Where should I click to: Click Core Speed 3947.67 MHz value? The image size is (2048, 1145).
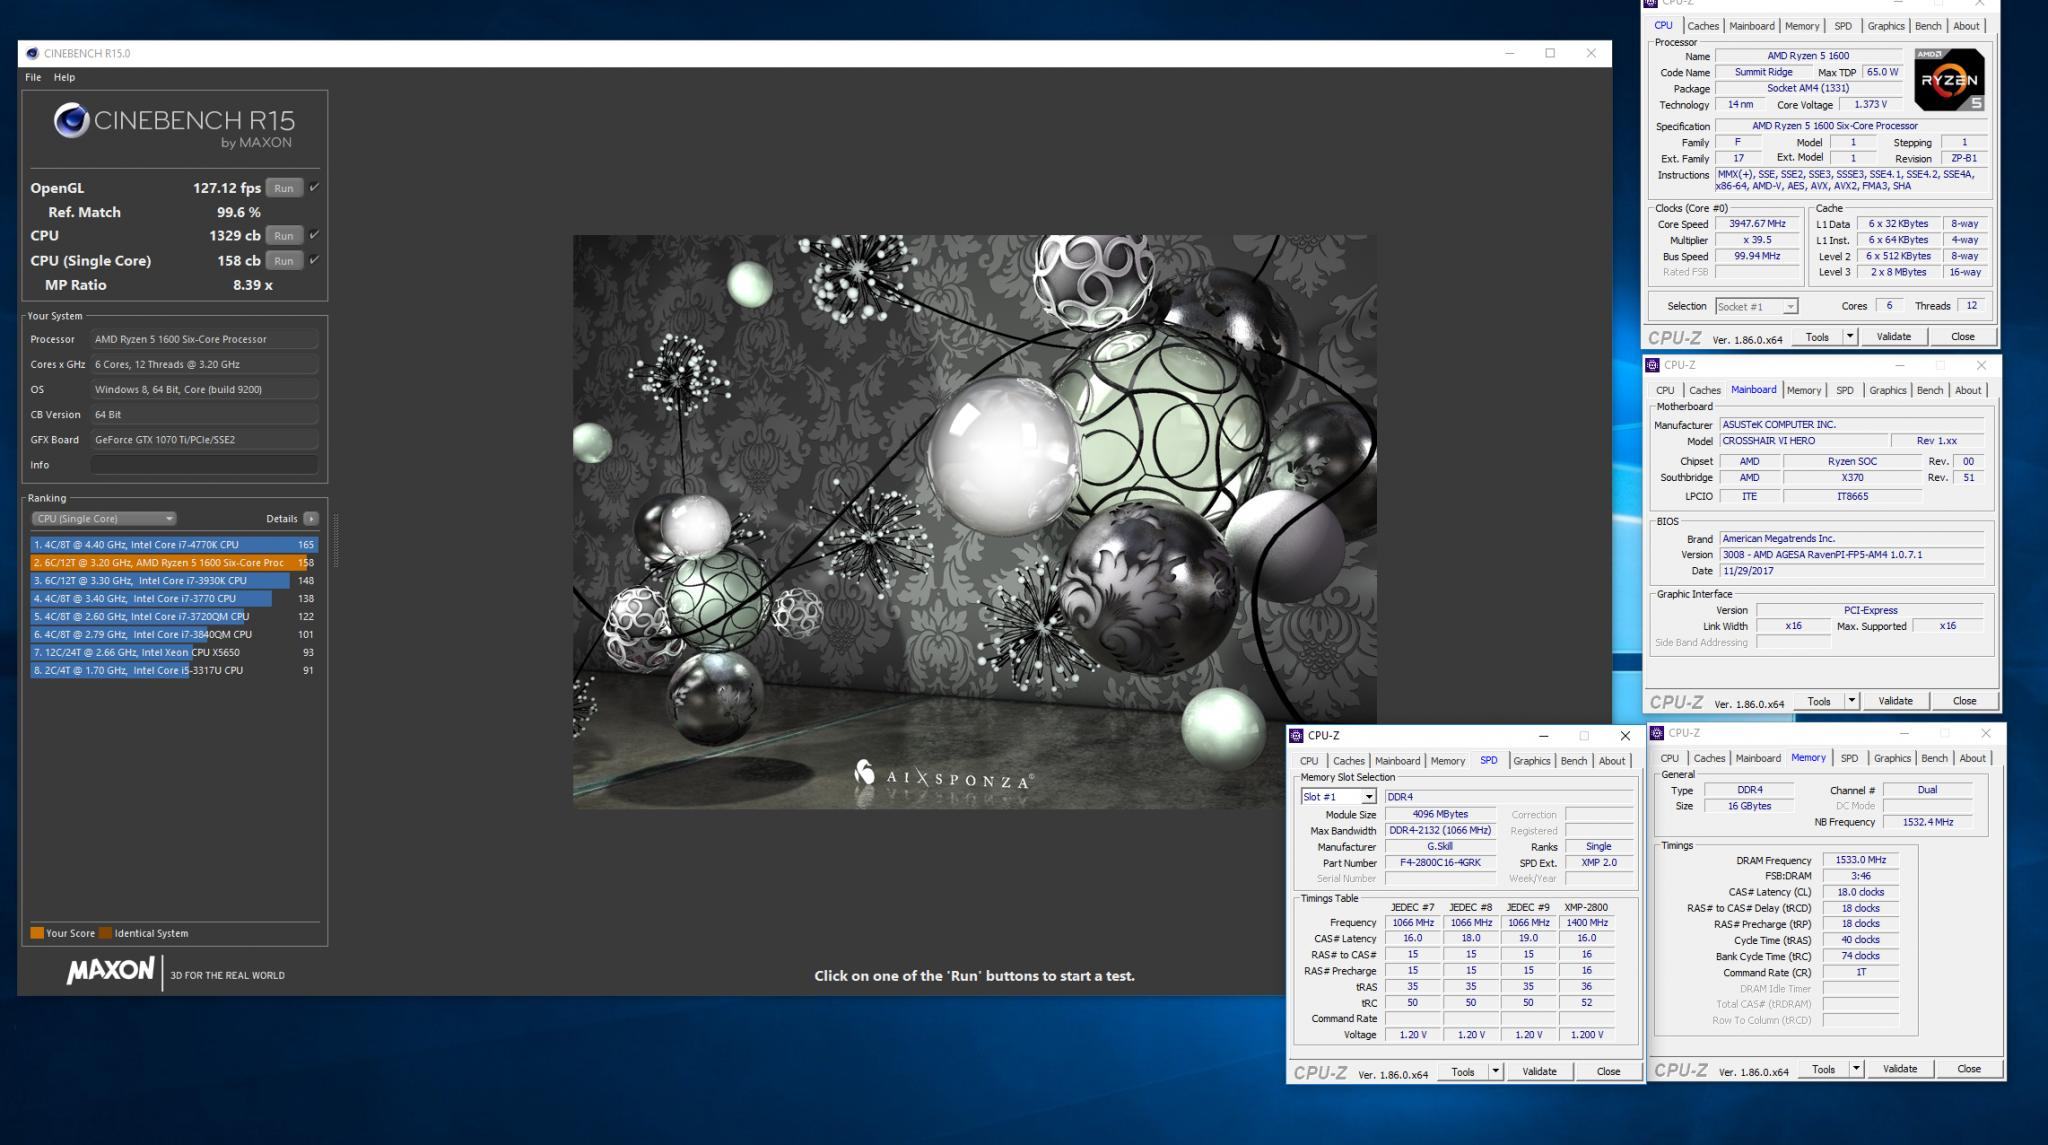click(1757, 224)
